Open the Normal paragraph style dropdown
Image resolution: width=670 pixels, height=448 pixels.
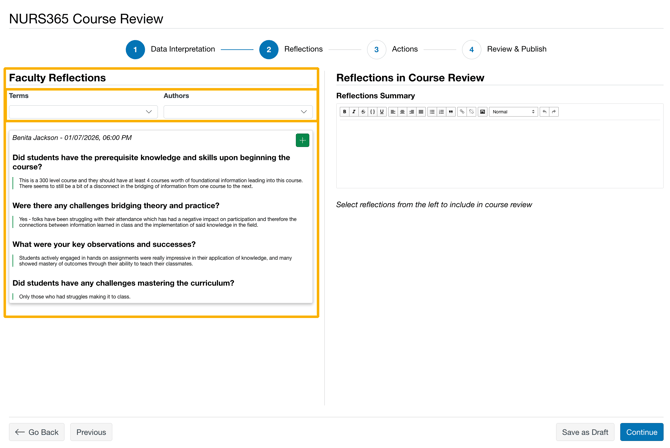pyautogui.click(x=513, y=112)
